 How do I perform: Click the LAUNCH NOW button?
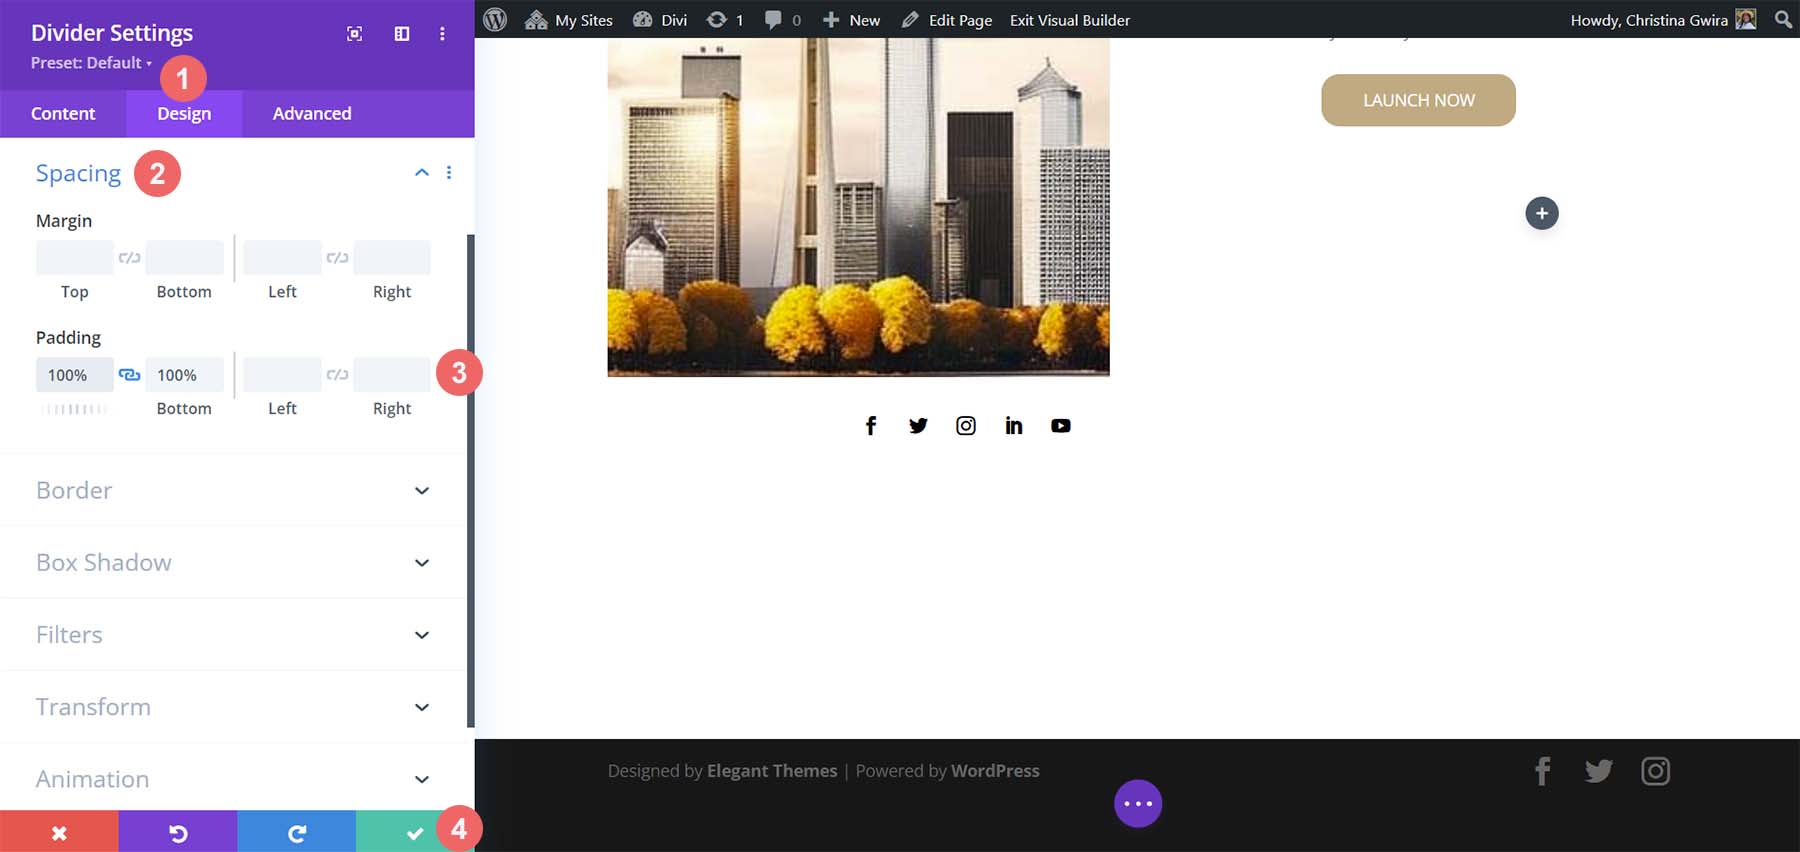point(1418,100)
